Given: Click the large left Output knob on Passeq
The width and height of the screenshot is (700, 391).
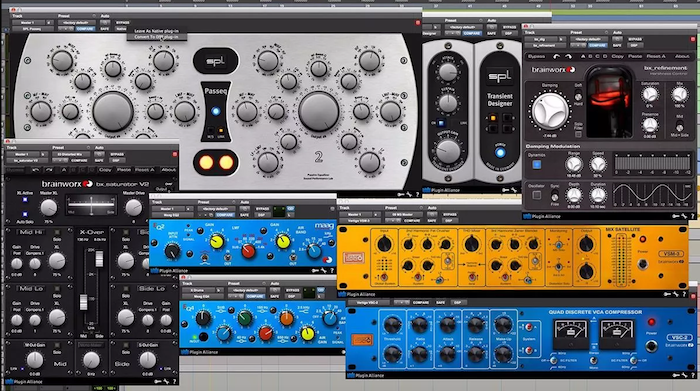Looking at the screenshot, I should pos(113,112).
